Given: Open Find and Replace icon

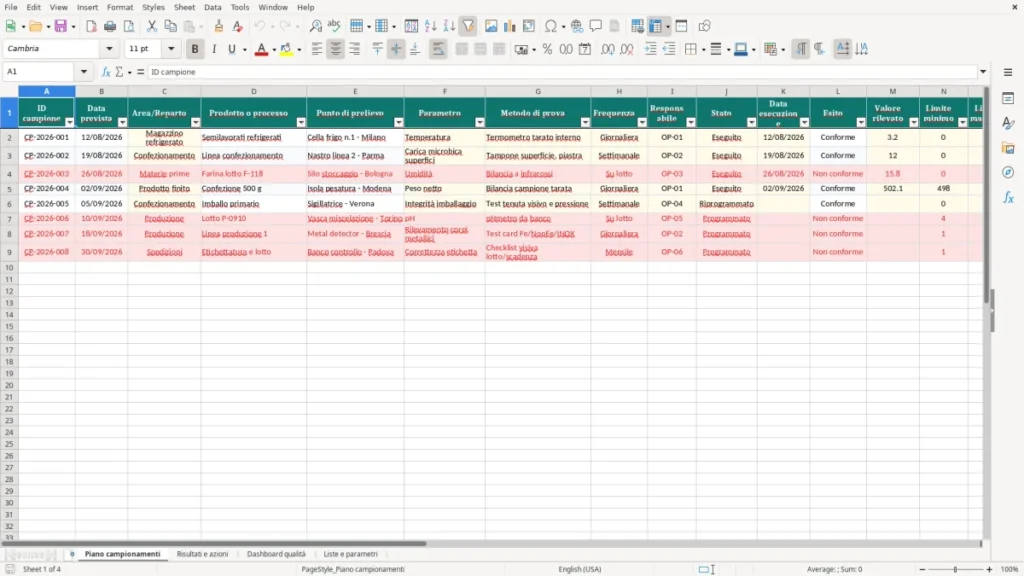Looking at the screenshot, I should (315, 26).
